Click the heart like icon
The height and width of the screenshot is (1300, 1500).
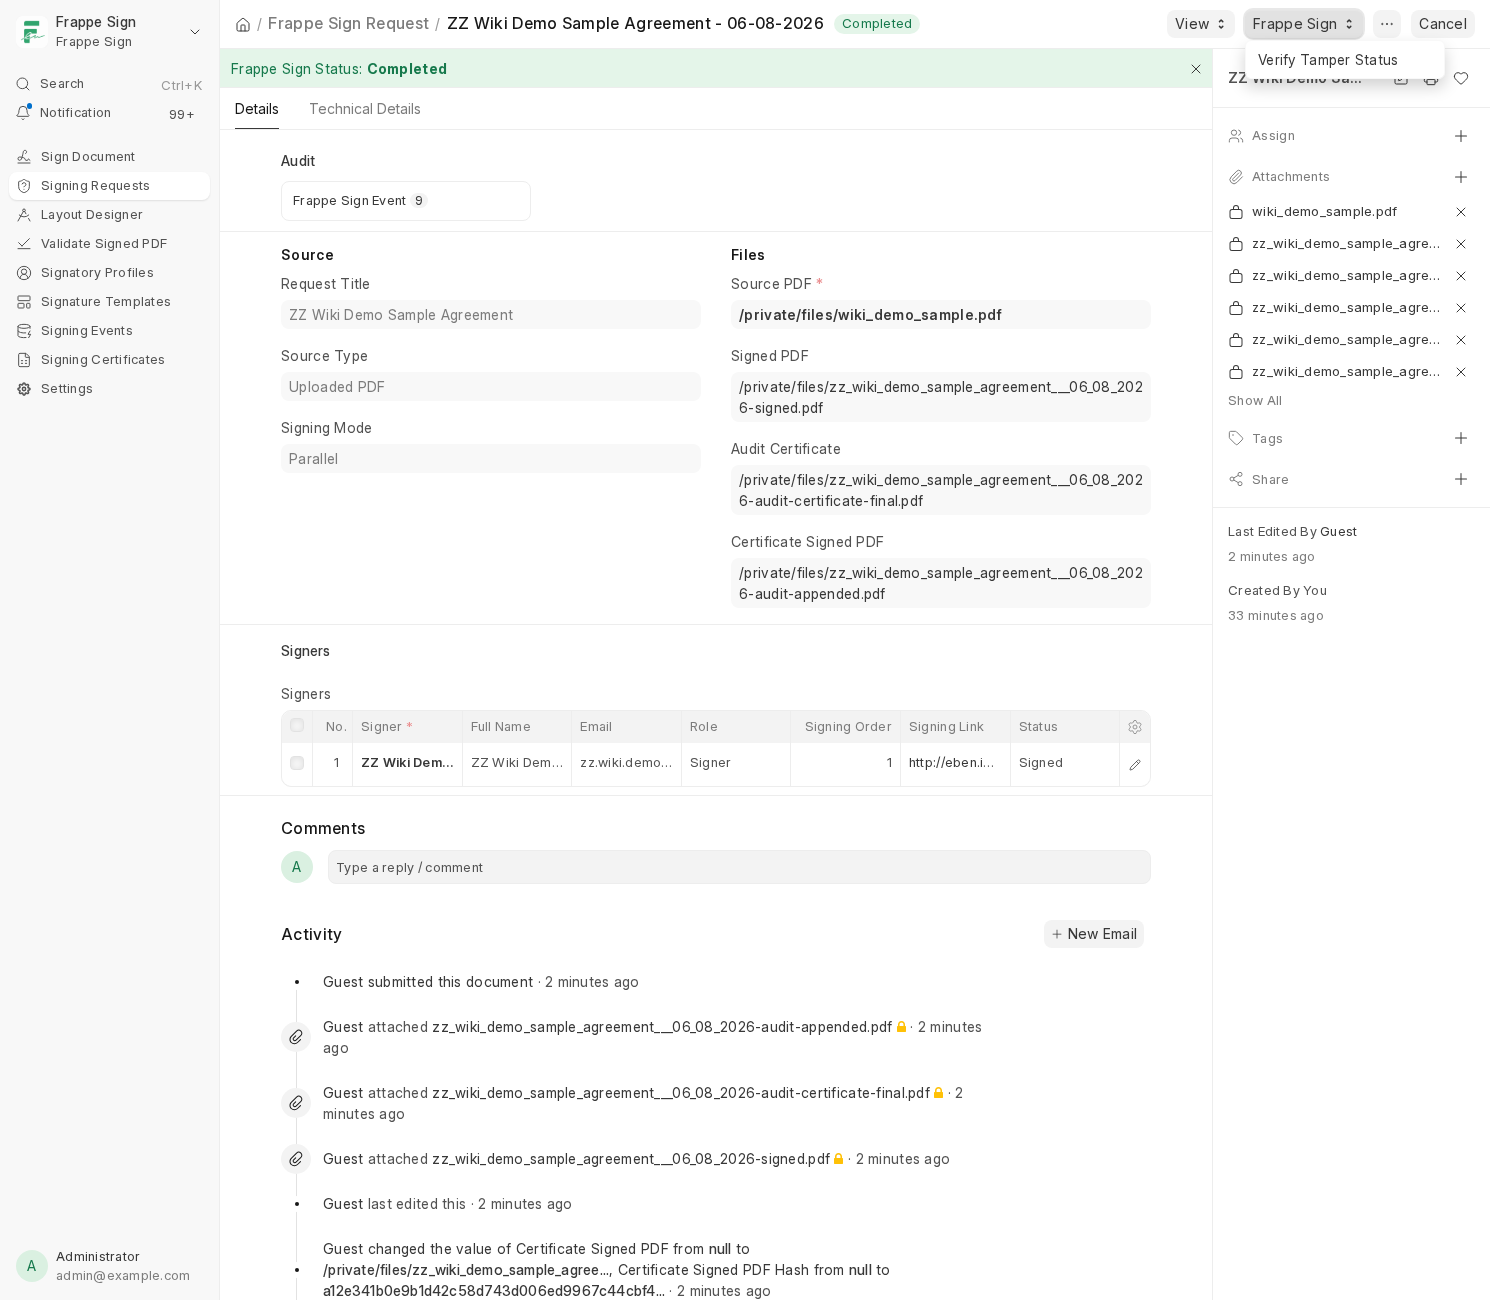[1461, 78]
